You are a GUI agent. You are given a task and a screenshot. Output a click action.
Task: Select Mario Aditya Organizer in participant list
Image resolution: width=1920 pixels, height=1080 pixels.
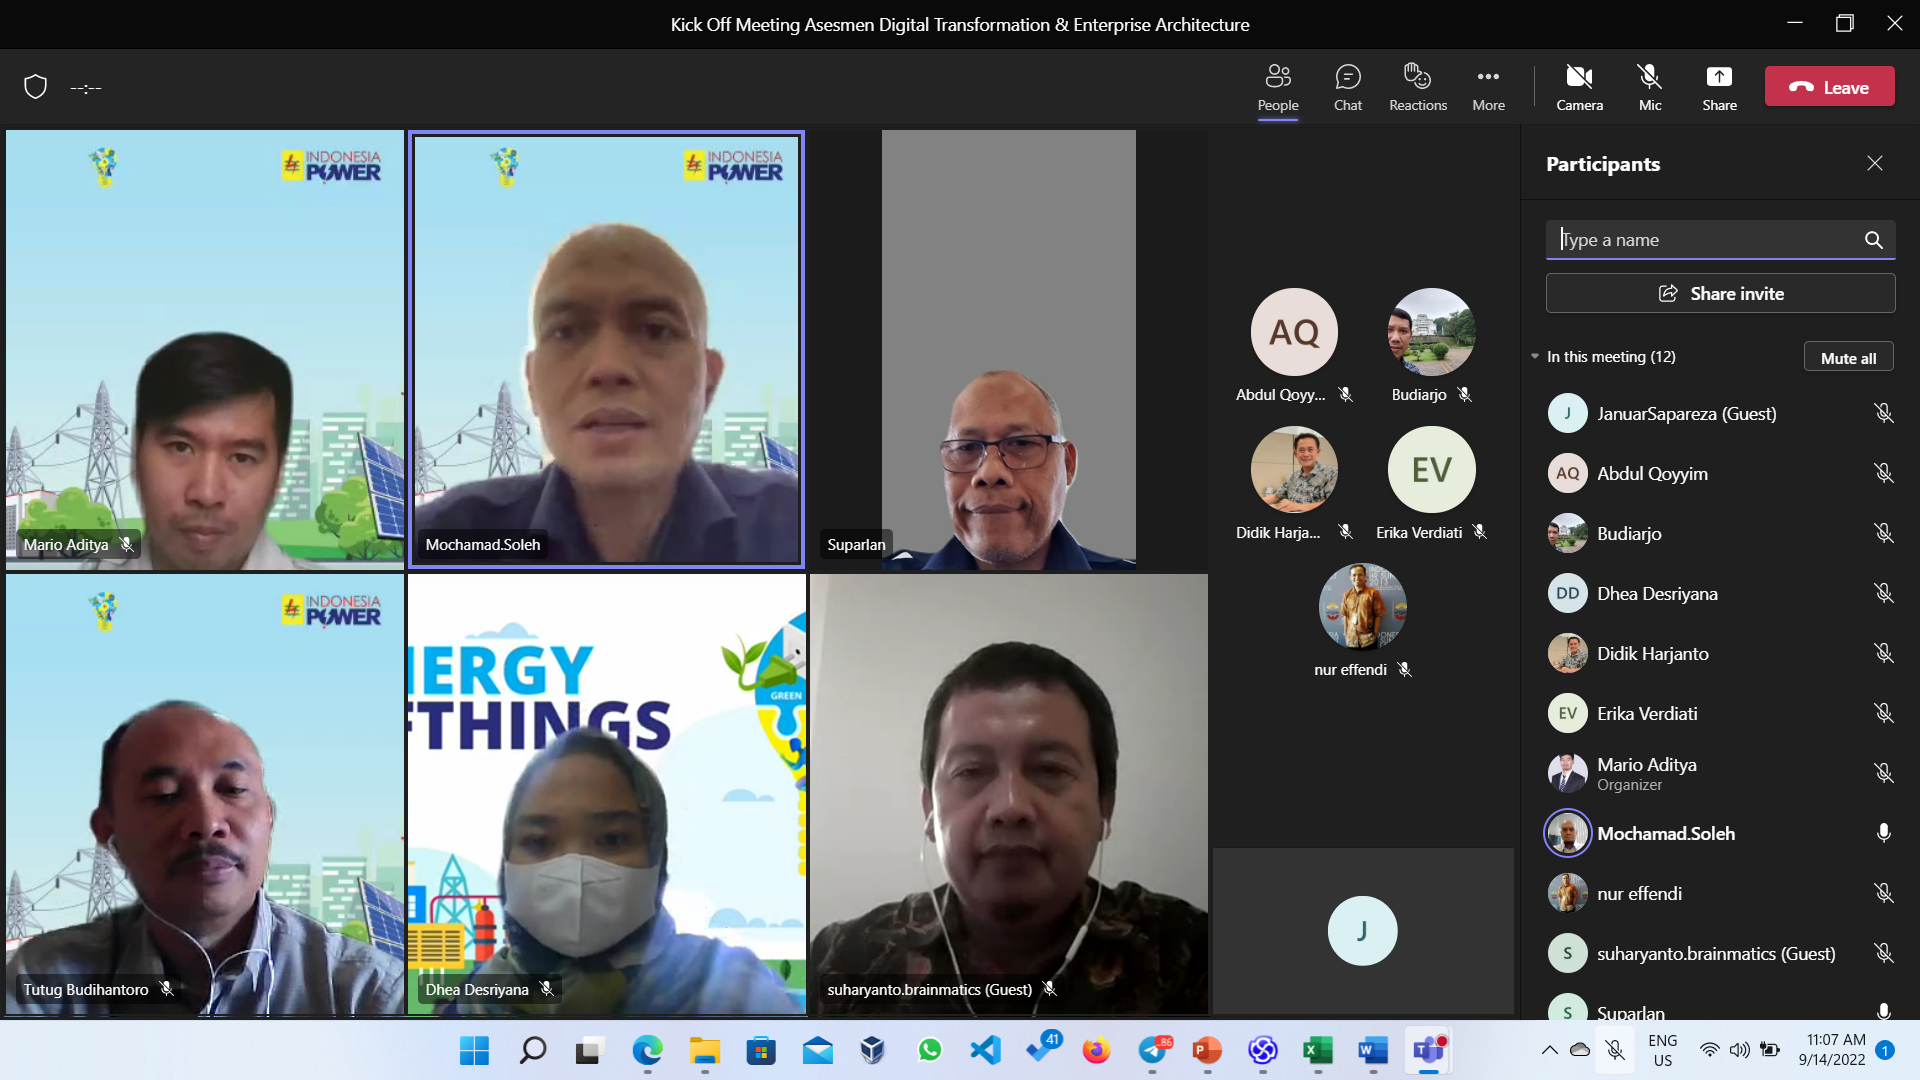point(1647,773)
